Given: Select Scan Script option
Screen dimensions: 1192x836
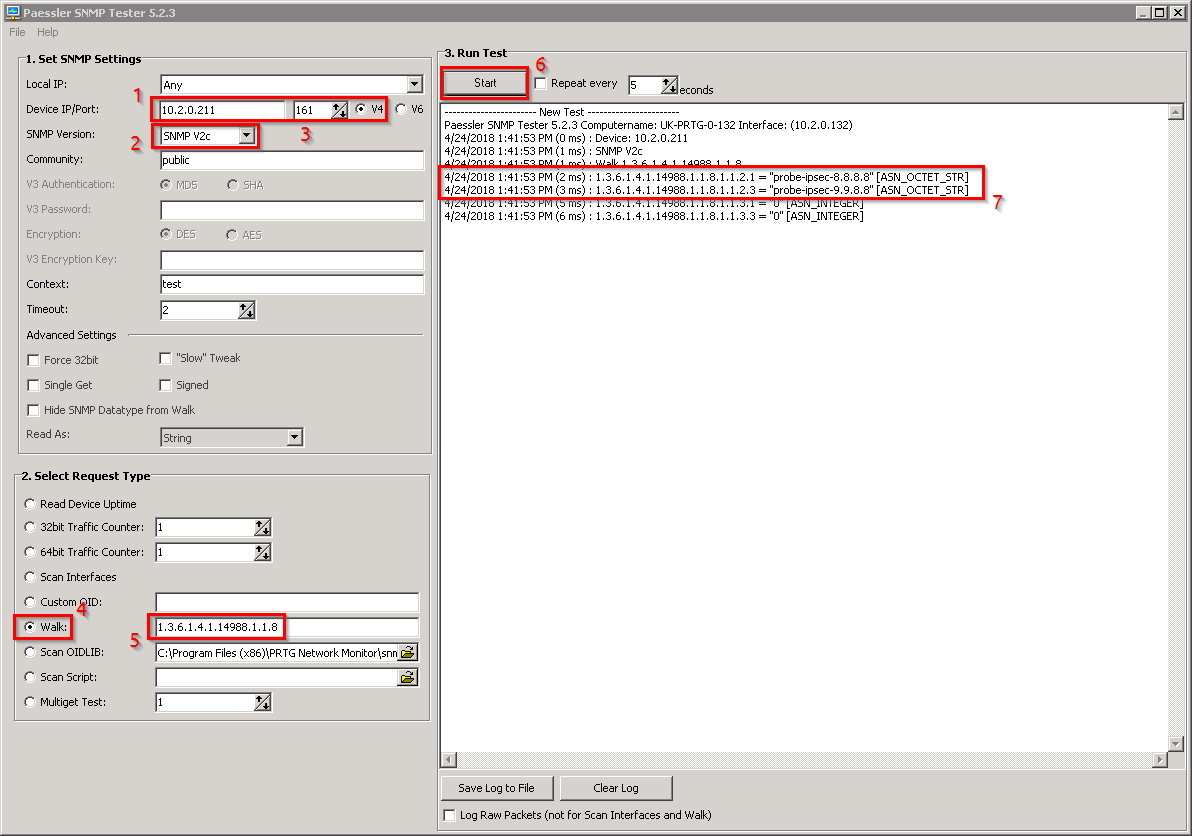Looking at the screenshot, I should [x=30, y=677].
